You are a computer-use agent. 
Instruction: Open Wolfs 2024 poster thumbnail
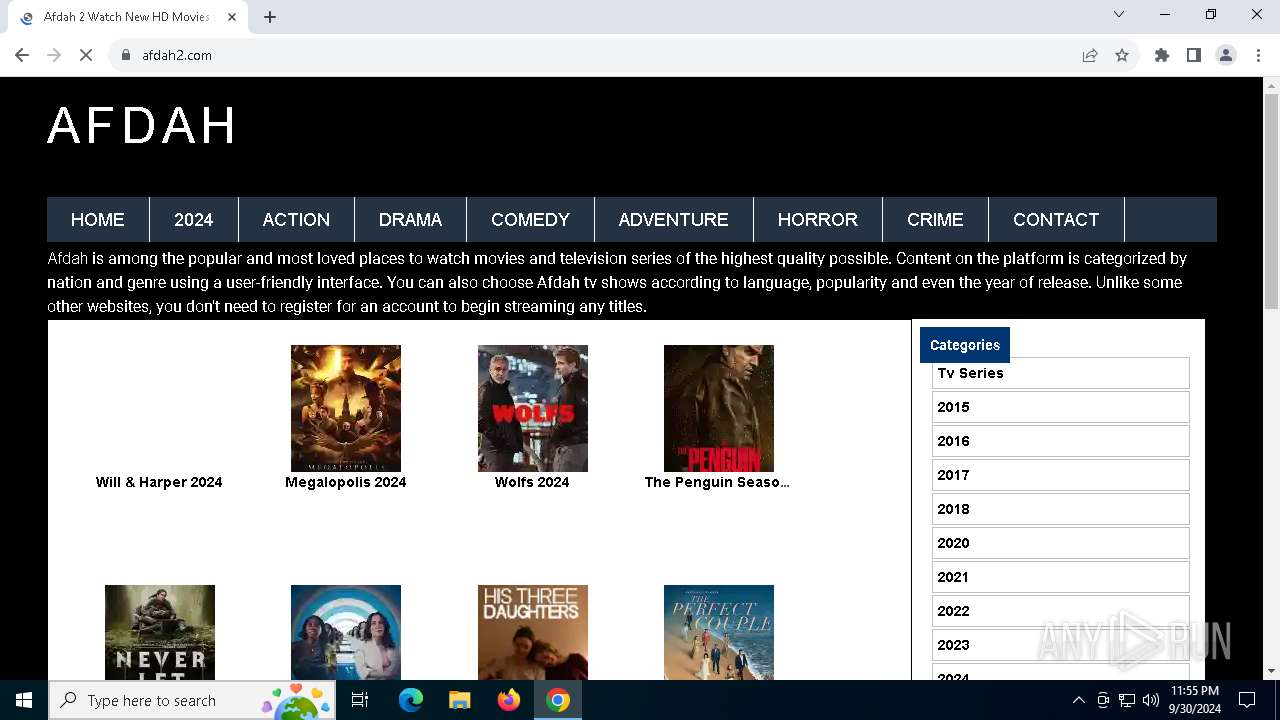point(533,408)
